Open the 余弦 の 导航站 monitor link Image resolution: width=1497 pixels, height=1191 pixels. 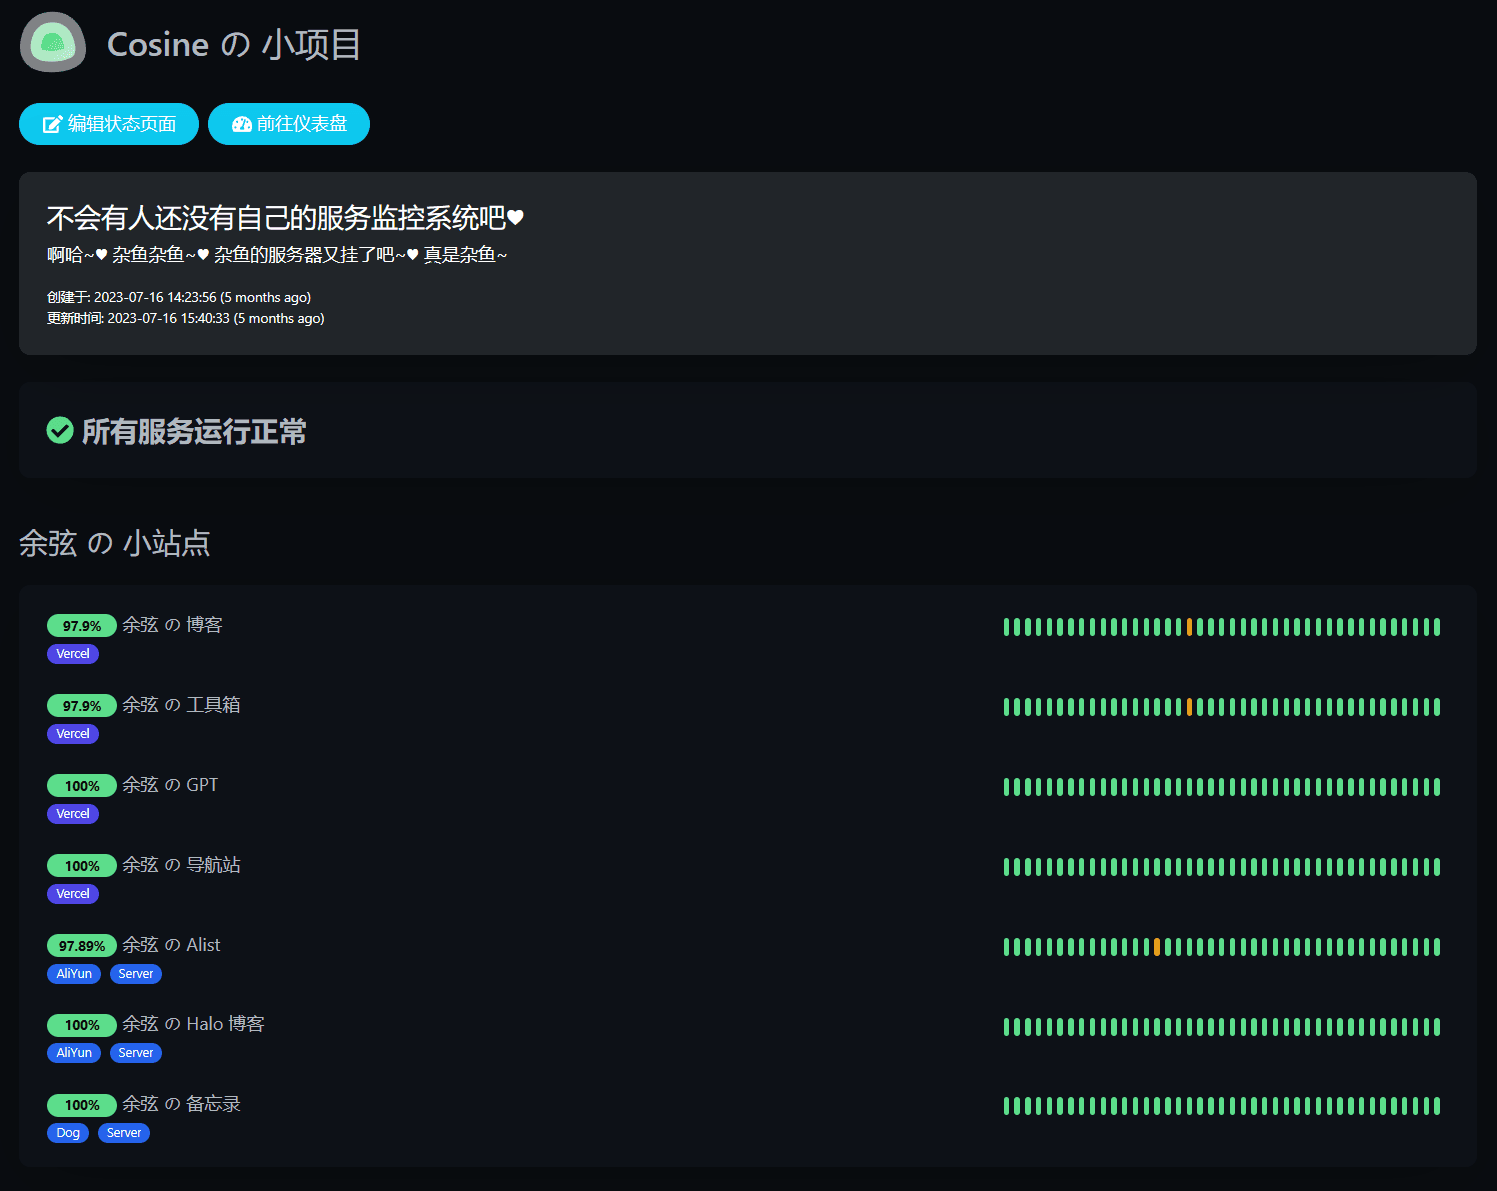pos(181,865)
